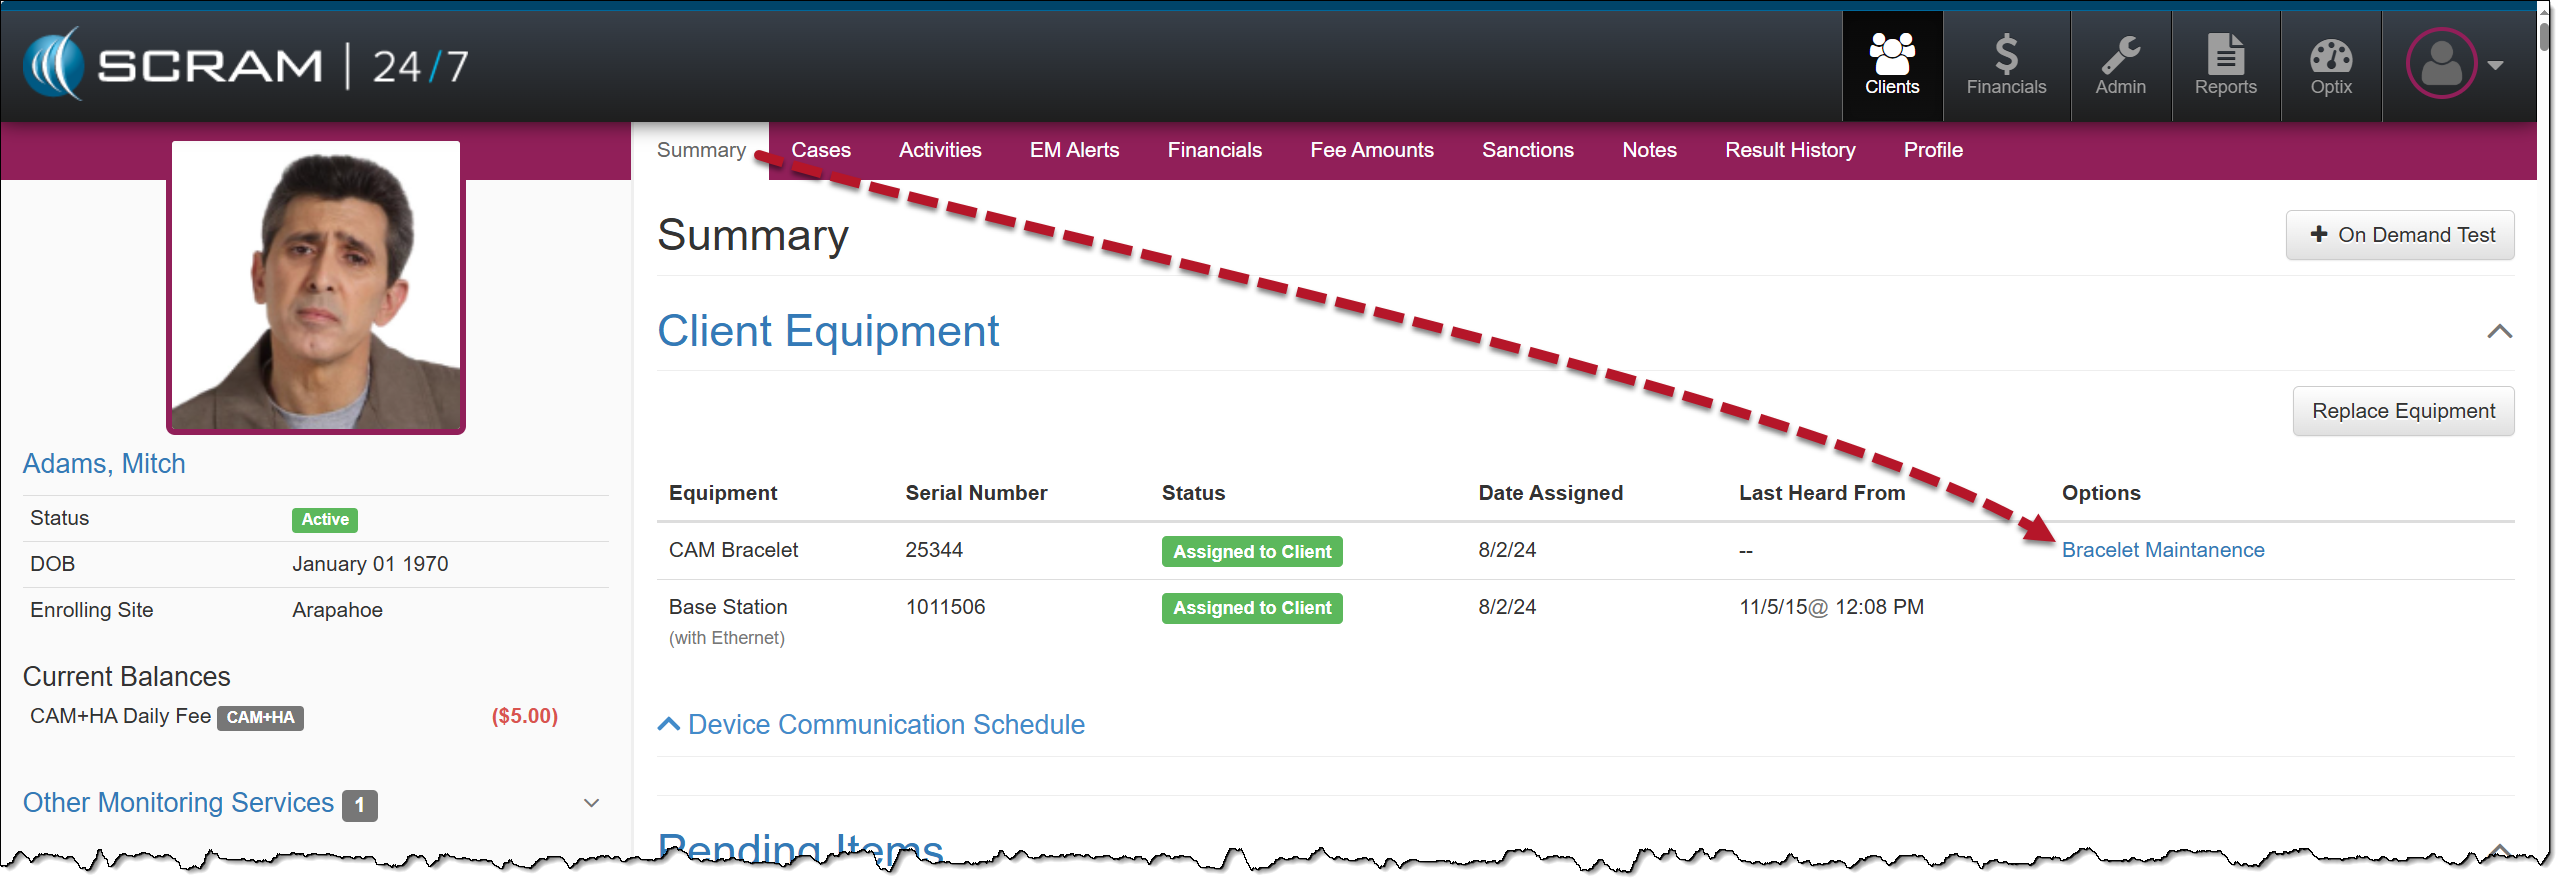Open the user account dropdown arrow
Image resolution: width=2563 pixels, height=891 pixels.
(2496, 66)
